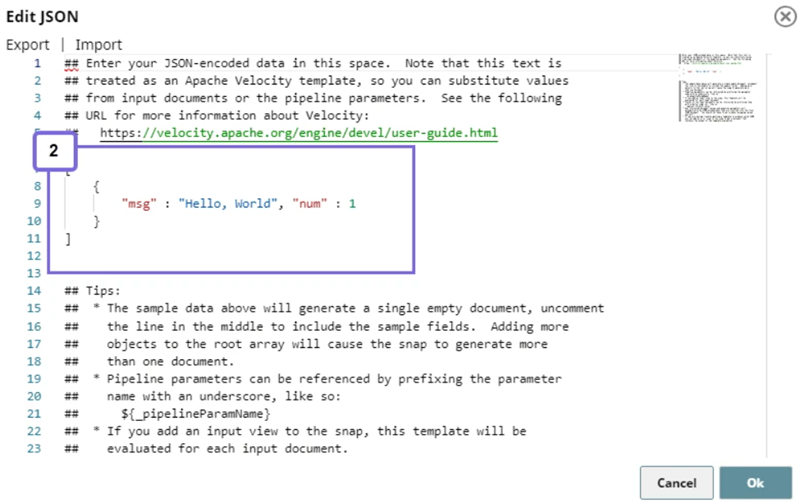The height and width of the screenshot is (503, 800).
Task: Place cursor on the "msg" key
Action: pyautogui.click(x=139, y=203)
